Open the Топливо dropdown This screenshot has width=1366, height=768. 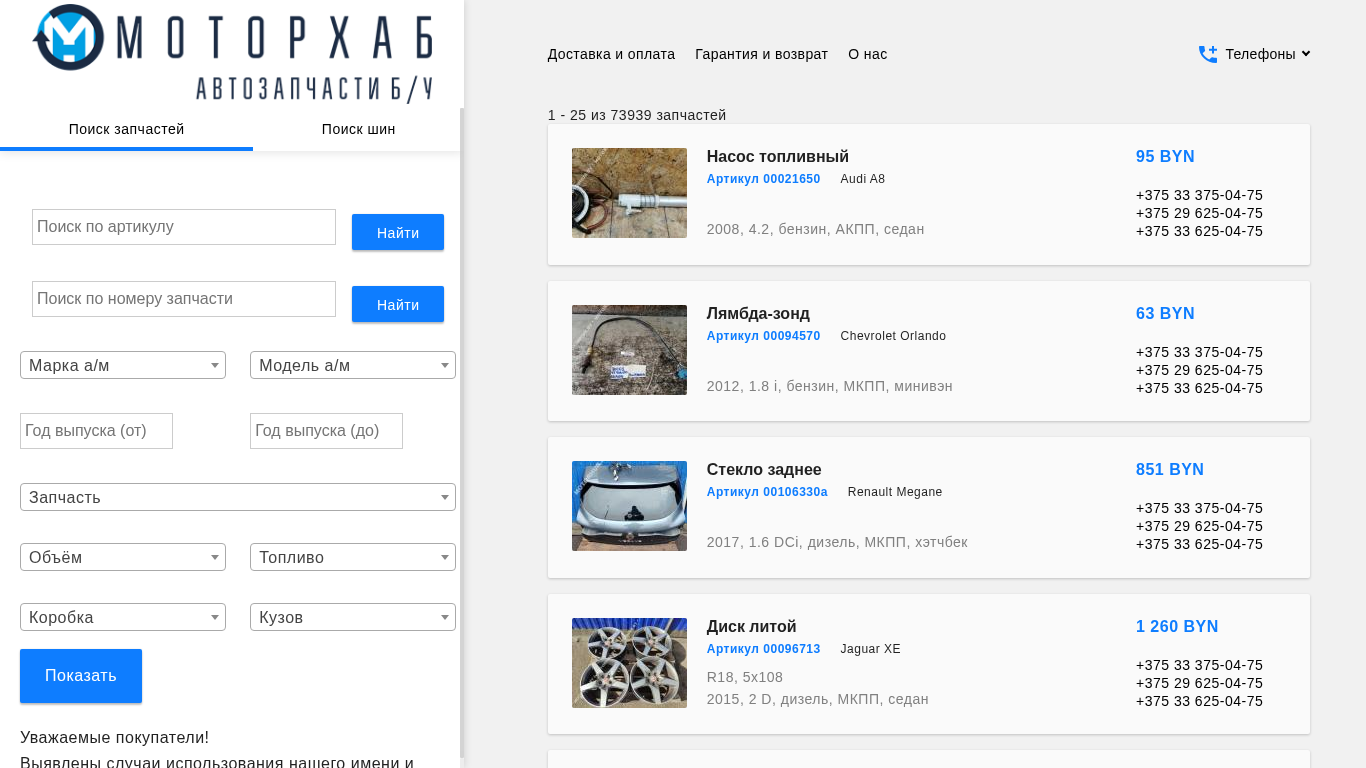pyautogui.click(x=353, y=557)
